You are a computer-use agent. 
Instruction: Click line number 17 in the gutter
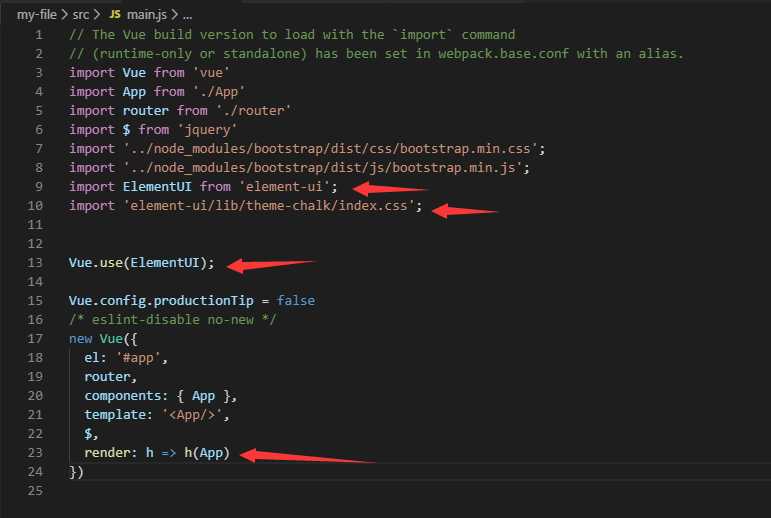35,338
